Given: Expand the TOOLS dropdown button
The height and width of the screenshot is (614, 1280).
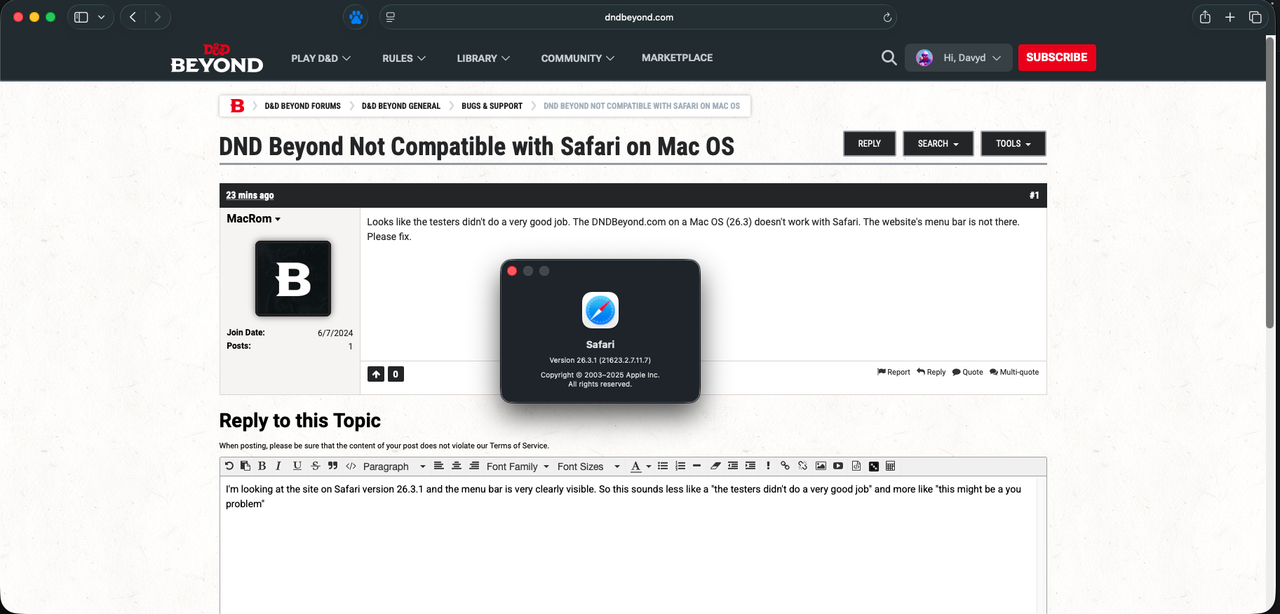Looking at the screenshot, I should click(1013, 144).
